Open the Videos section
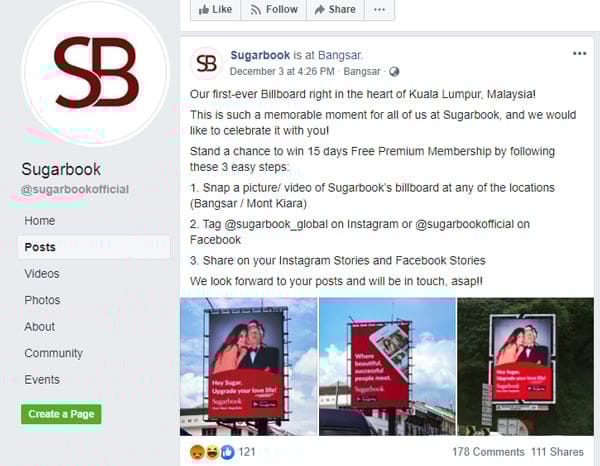 [42, 274]
